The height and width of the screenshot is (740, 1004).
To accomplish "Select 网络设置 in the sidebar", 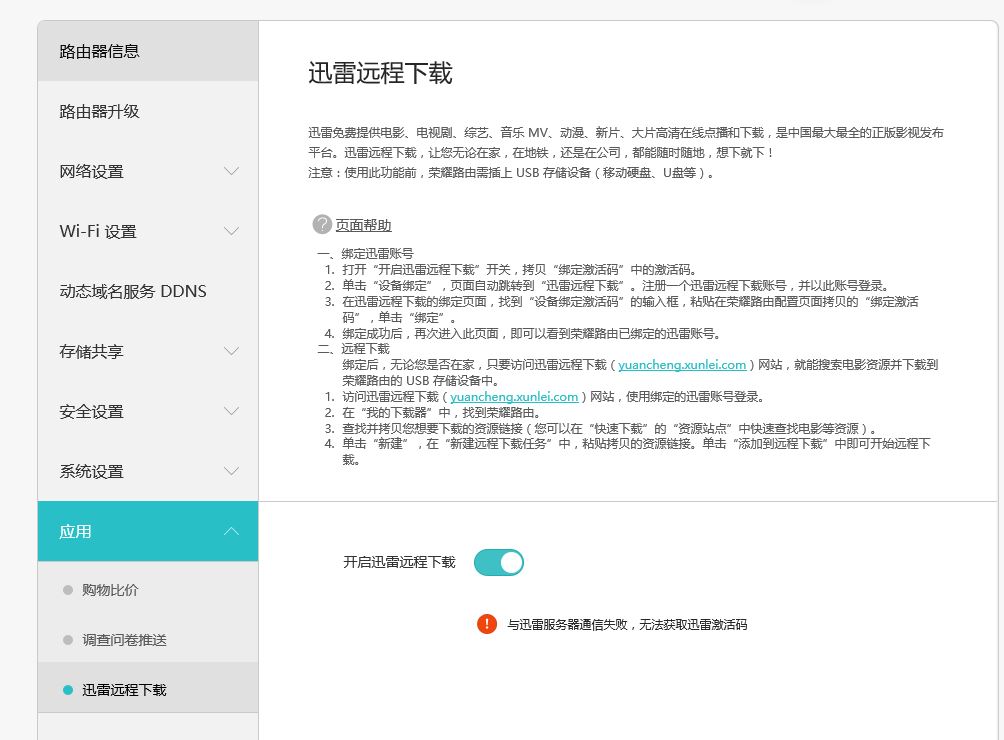I will point(148,172).
